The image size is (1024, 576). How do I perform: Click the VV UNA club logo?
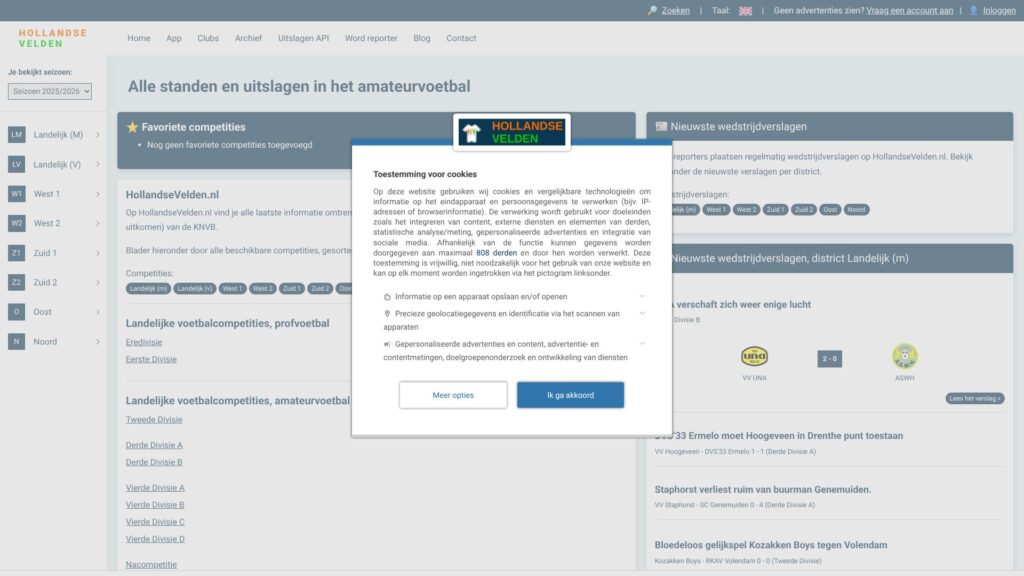[x=754, y=356]
